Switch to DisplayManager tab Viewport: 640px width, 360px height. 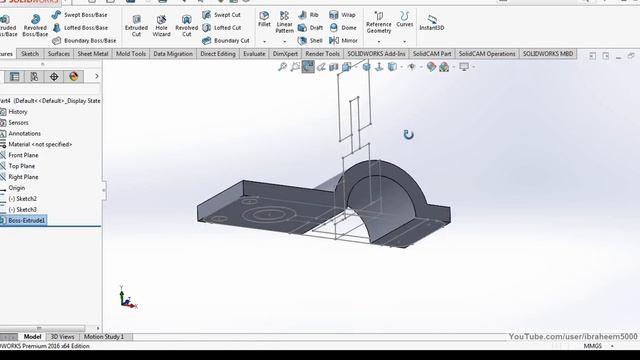click(73, 76)
